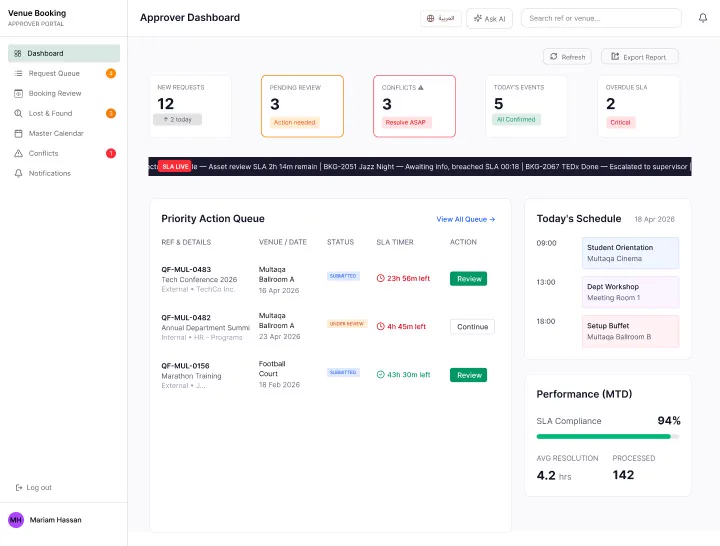The height and width of the screenshot is (546, 720).
Task: Click the Ask AI sparkle icon
Action: coord(478,18)
